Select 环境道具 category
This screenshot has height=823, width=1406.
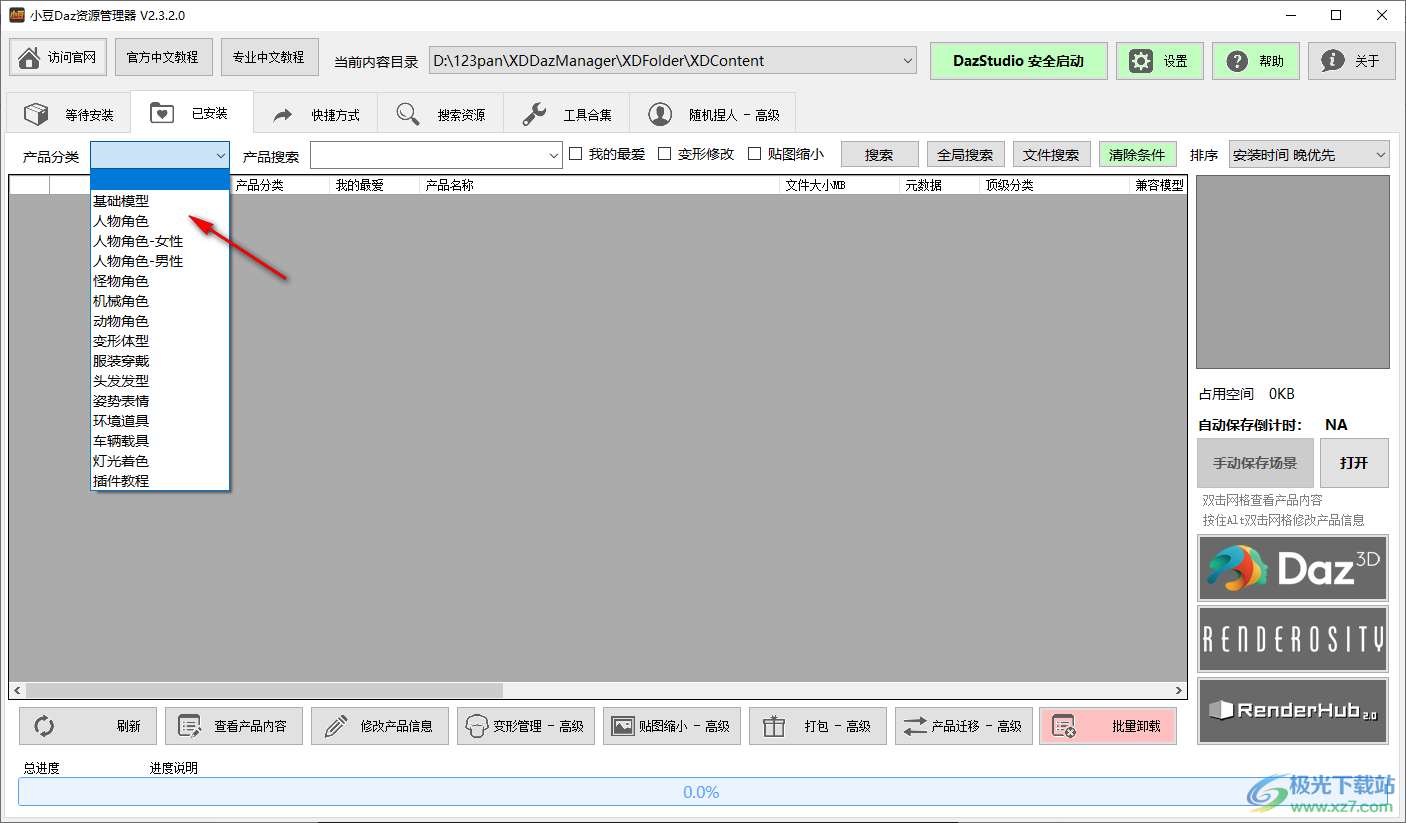pos(160,421)
